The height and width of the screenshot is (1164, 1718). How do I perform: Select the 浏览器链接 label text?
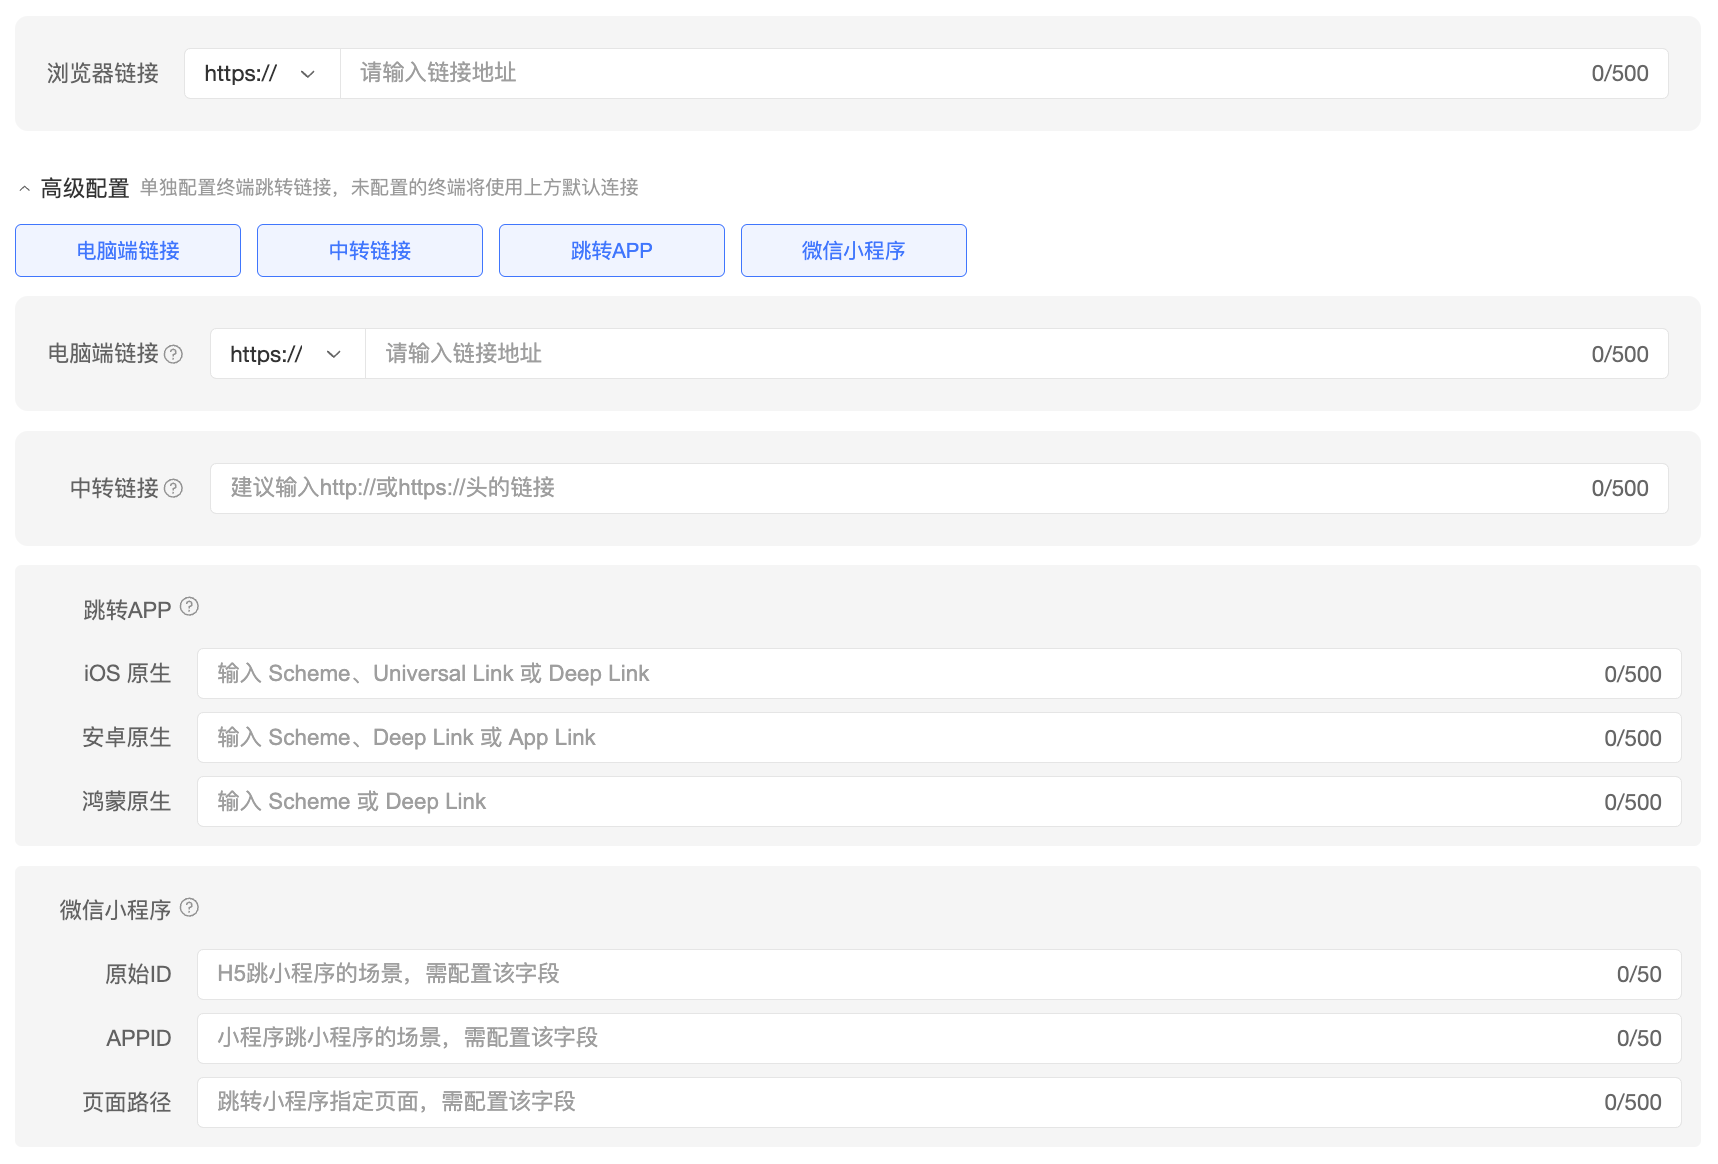103,73
